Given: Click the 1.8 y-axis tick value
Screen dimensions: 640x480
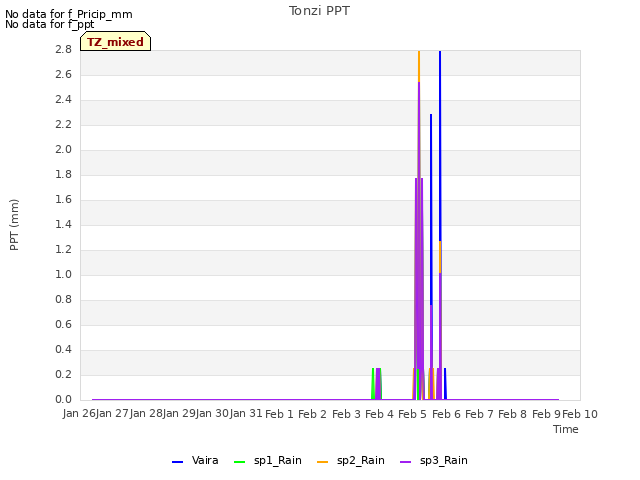Looking at the screenshot, I should click(x=63, y=174).
